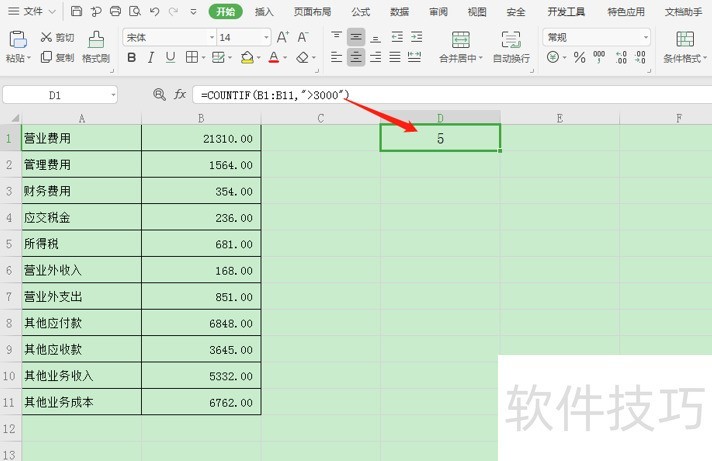Click the Redo arrow icon

click(x=173, y=11)
